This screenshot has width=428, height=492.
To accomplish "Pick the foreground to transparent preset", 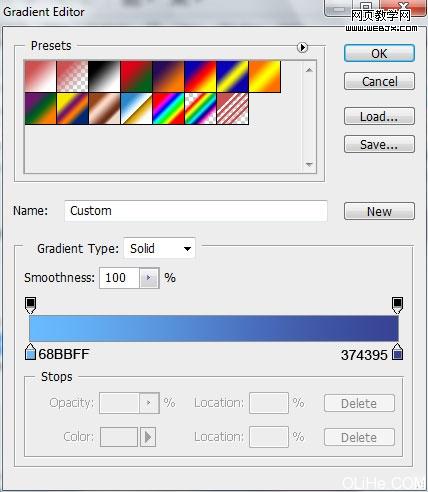I will [72, 76].
